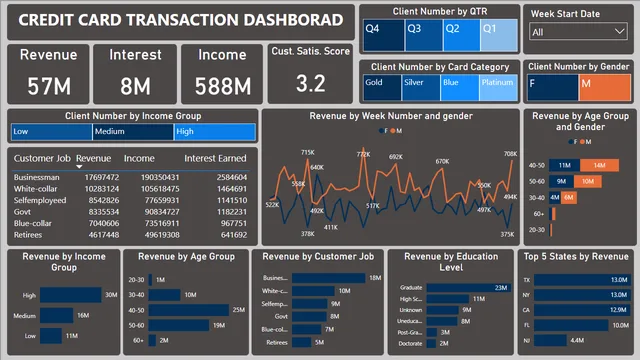Screen dimensions: 640x360
Task: Click the Customer Job column header
Action: pos(42,158)
